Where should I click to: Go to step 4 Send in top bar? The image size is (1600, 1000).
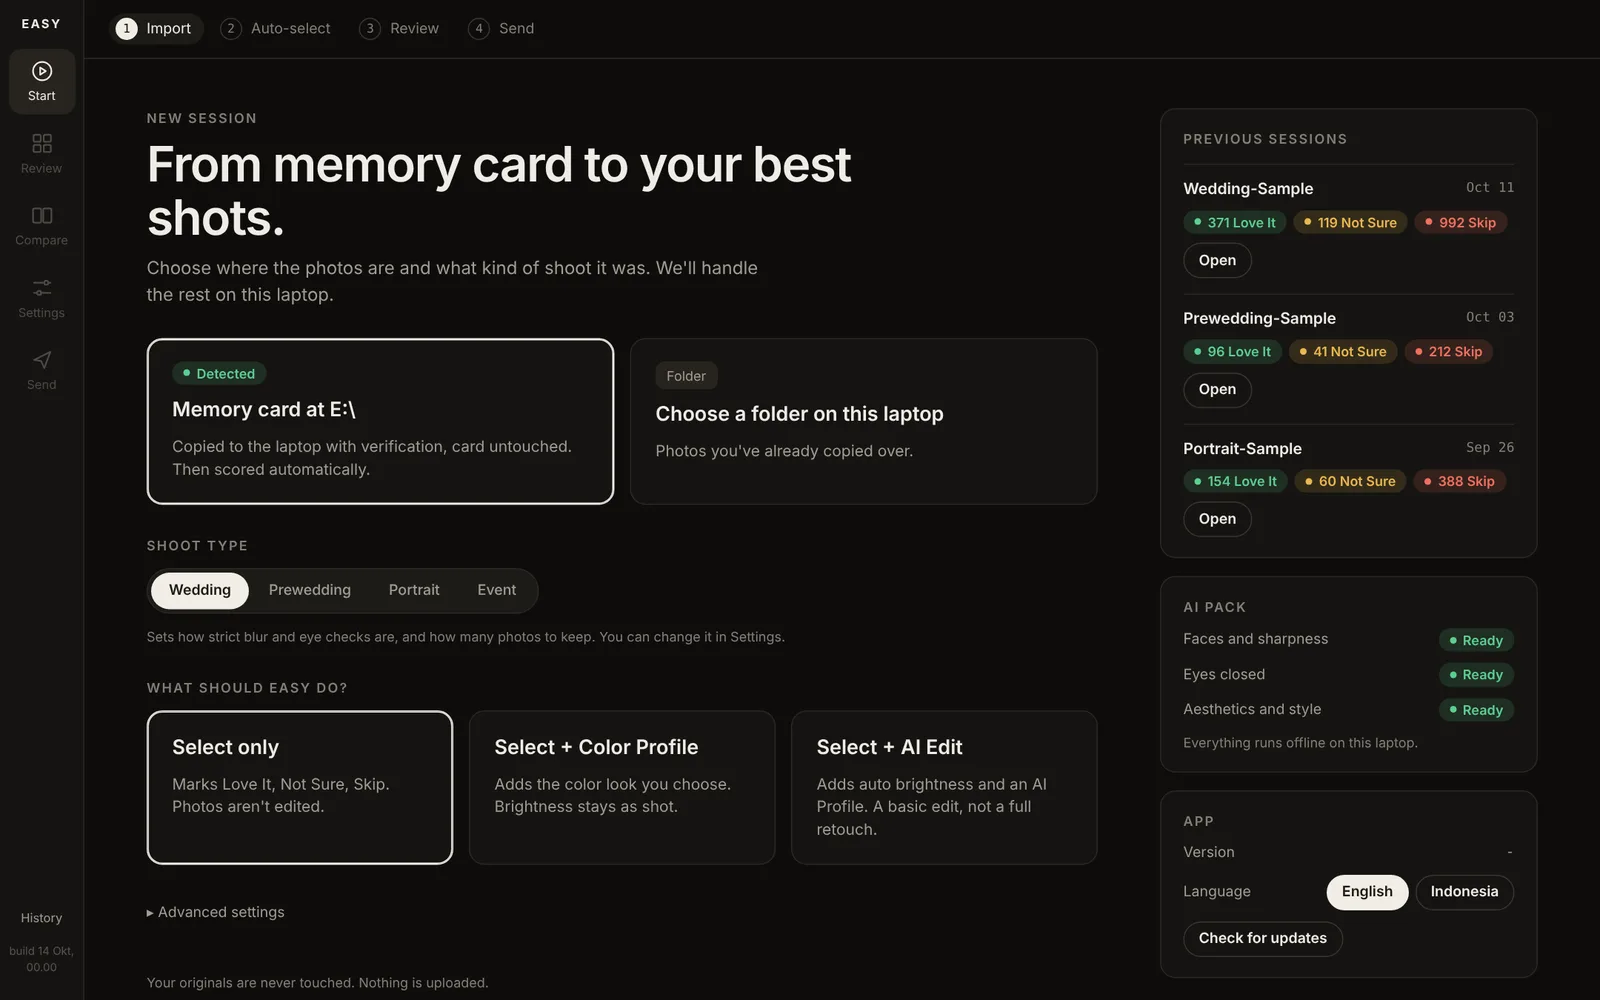point(502,28)
